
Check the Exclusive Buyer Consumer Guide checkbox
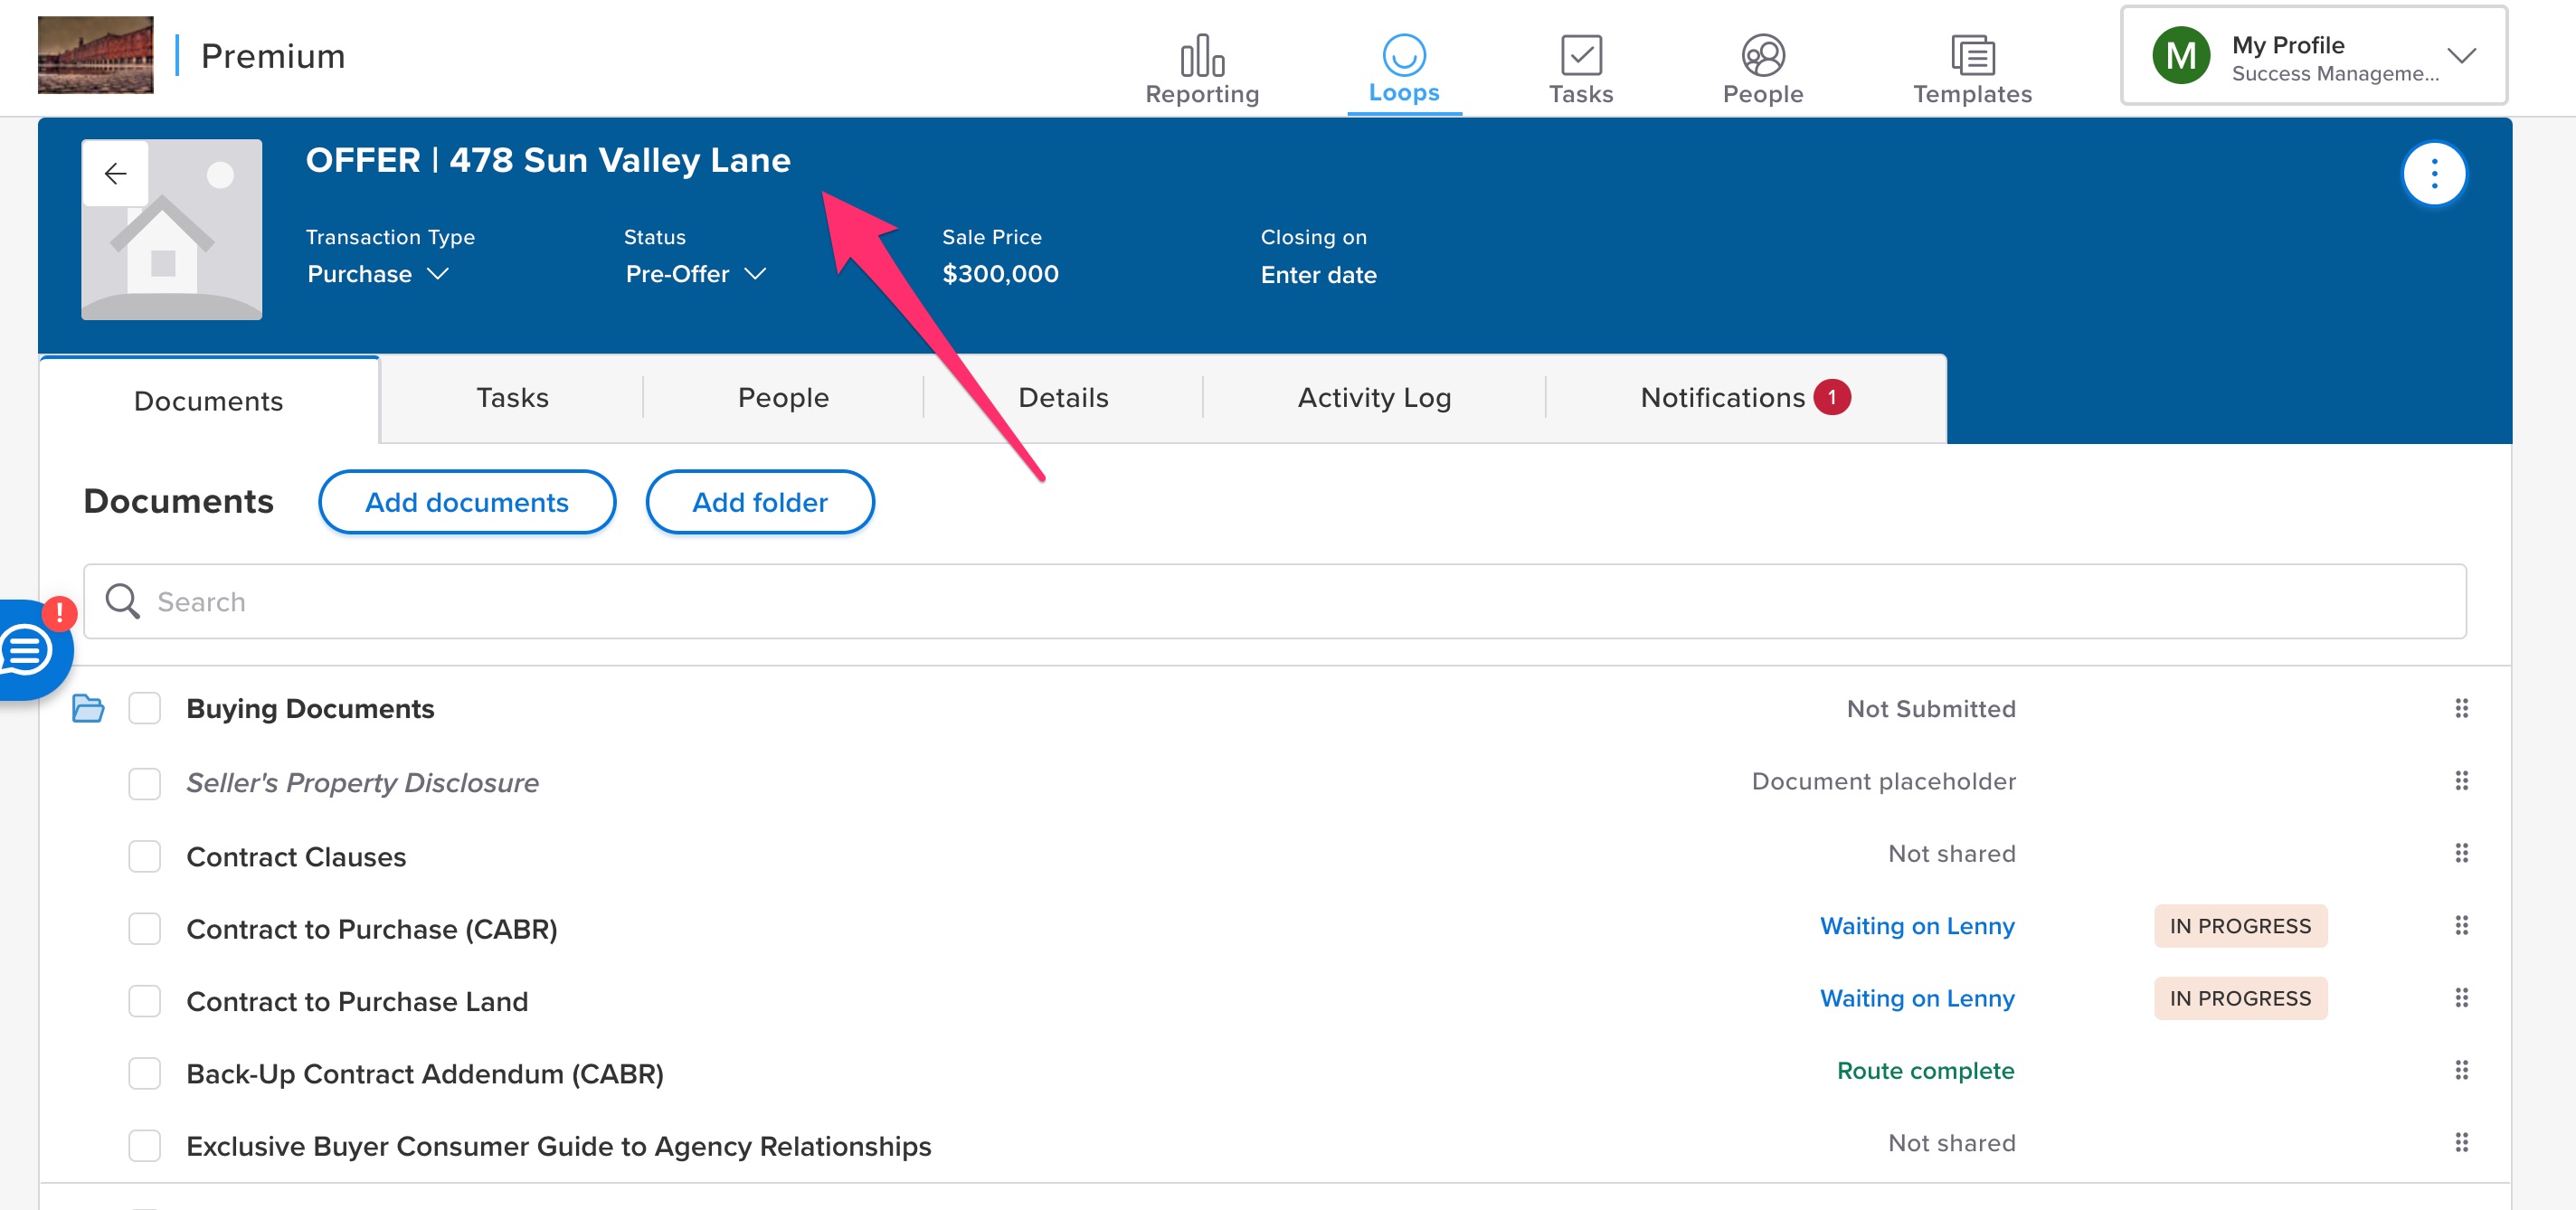click(x=144, y=1145)
